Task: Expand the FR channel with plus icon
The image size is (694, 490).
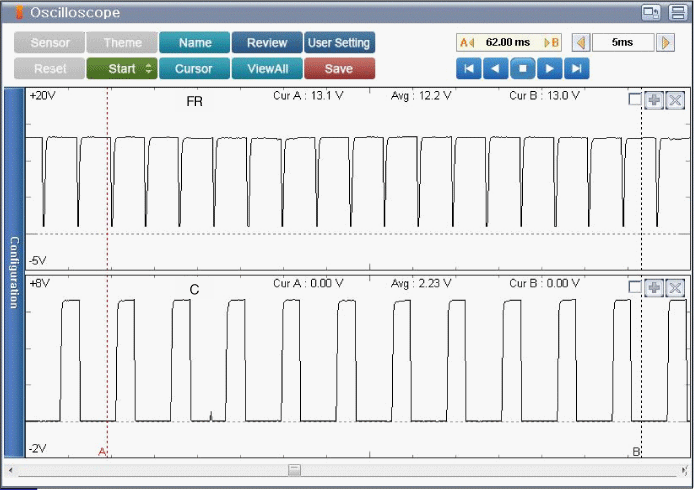Action: [654, 100]
